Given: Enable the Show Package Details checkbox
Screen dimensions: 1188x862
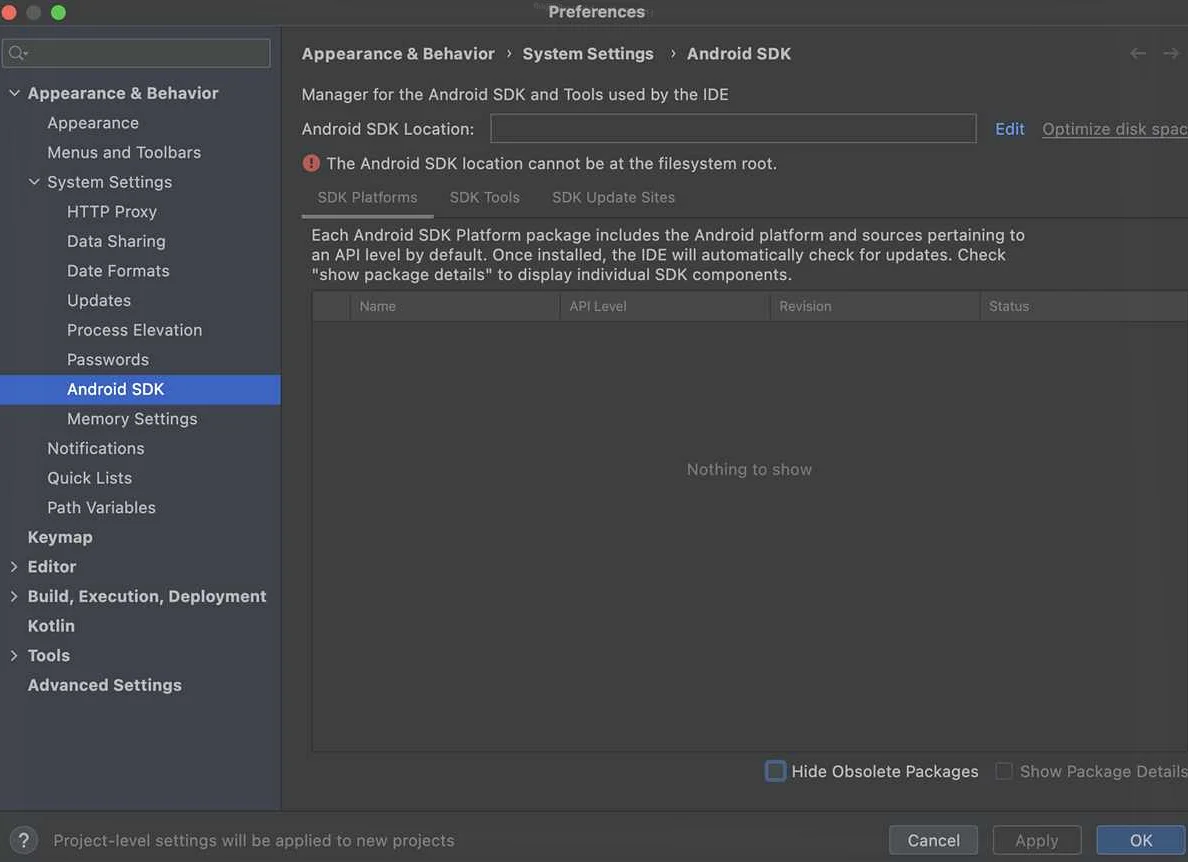Looking at the screenshot, I should (x=1004, y=771).
